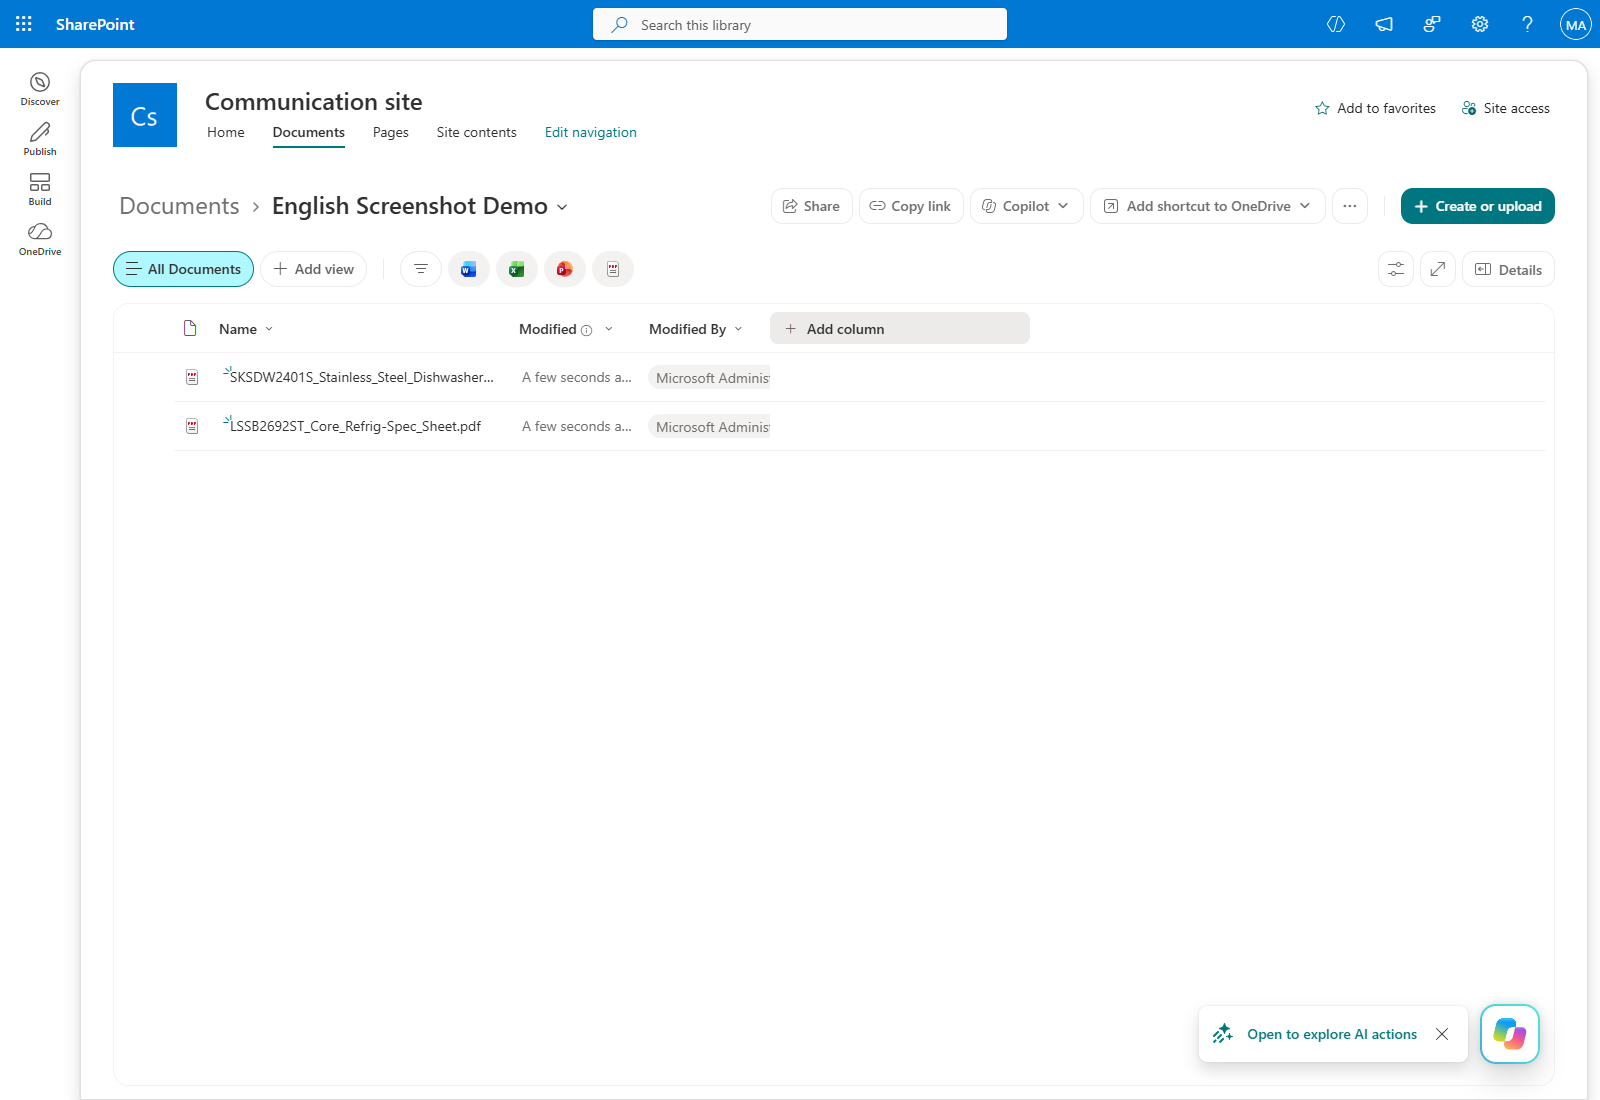Expand library to full screen view

1438,269
